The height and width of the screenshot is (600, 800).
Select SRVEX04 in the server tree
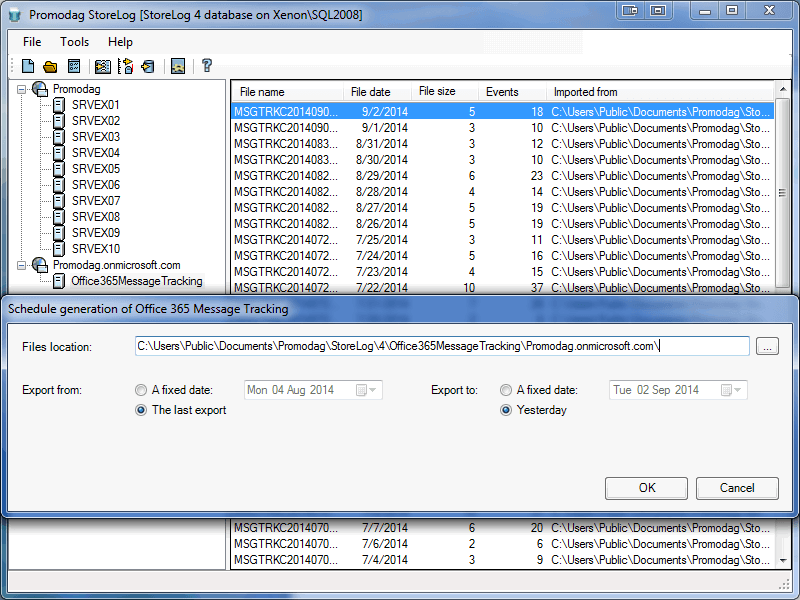pyautogui.click(x=96, y=153)
